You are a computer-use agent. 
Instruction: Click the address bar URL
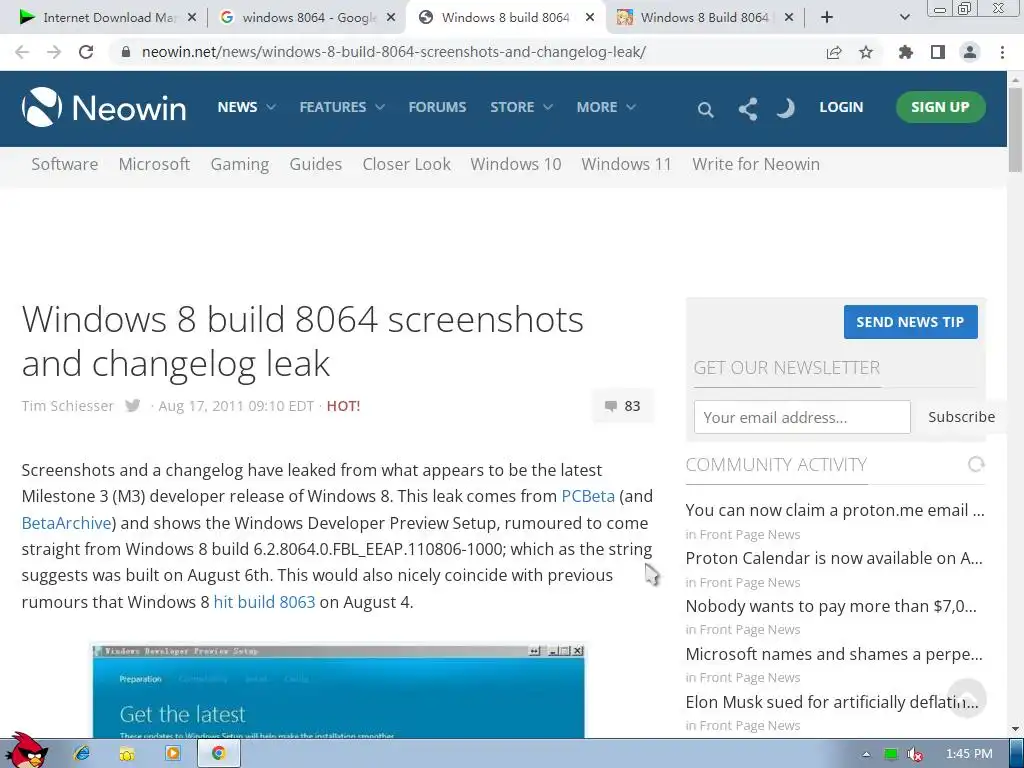pyautogui.click(x=394, y=52)
